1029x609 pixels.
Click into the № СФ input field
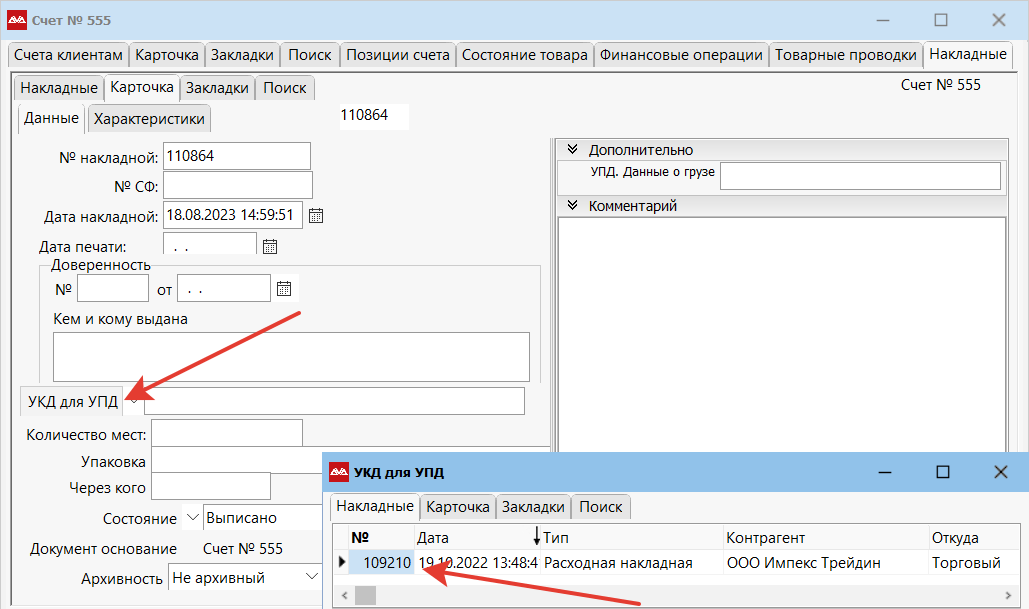point(238,186)
